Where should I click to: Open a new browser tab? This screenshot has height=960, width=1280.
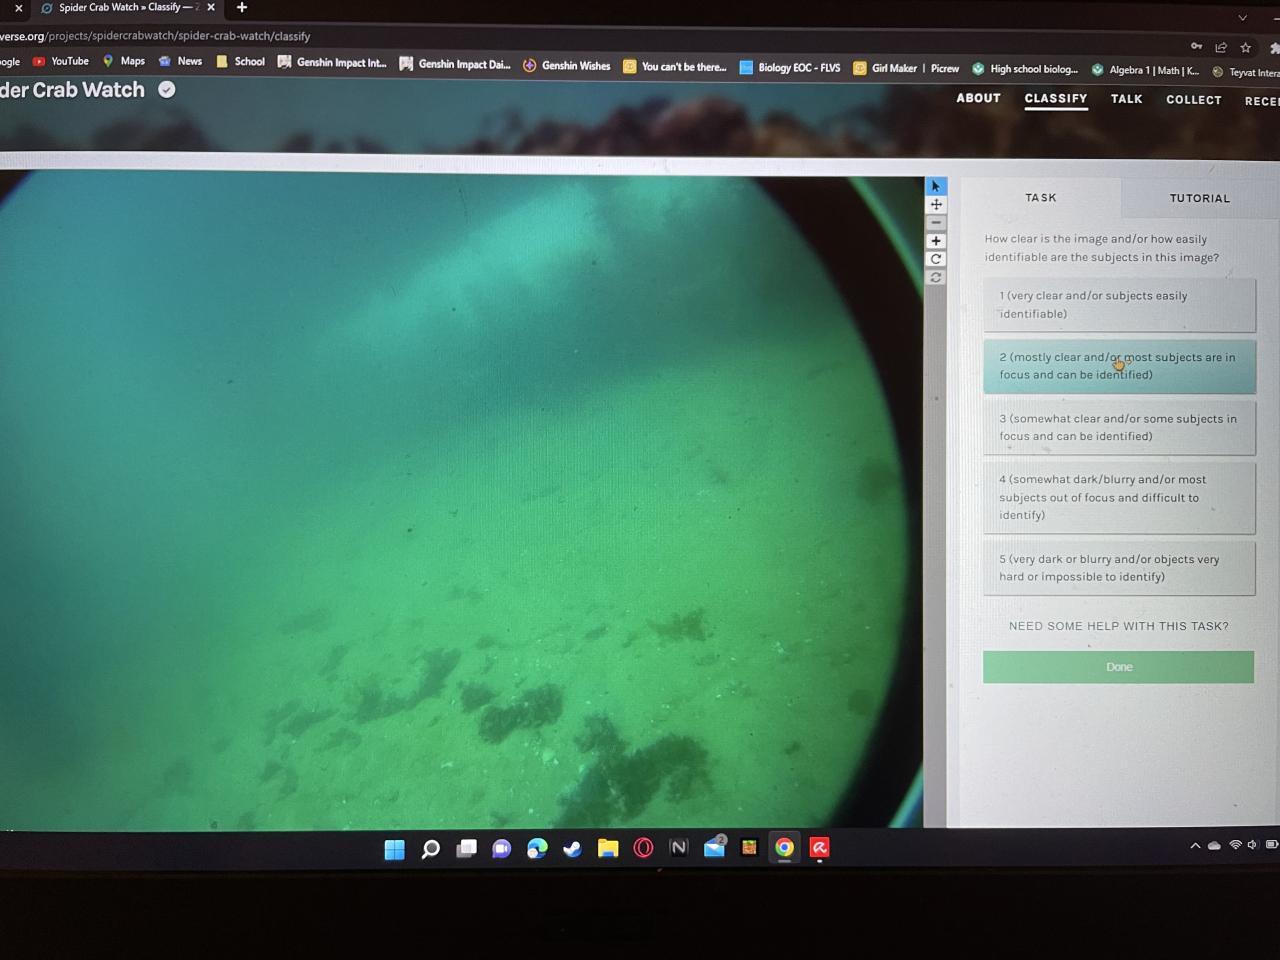[x=241, y=7]
